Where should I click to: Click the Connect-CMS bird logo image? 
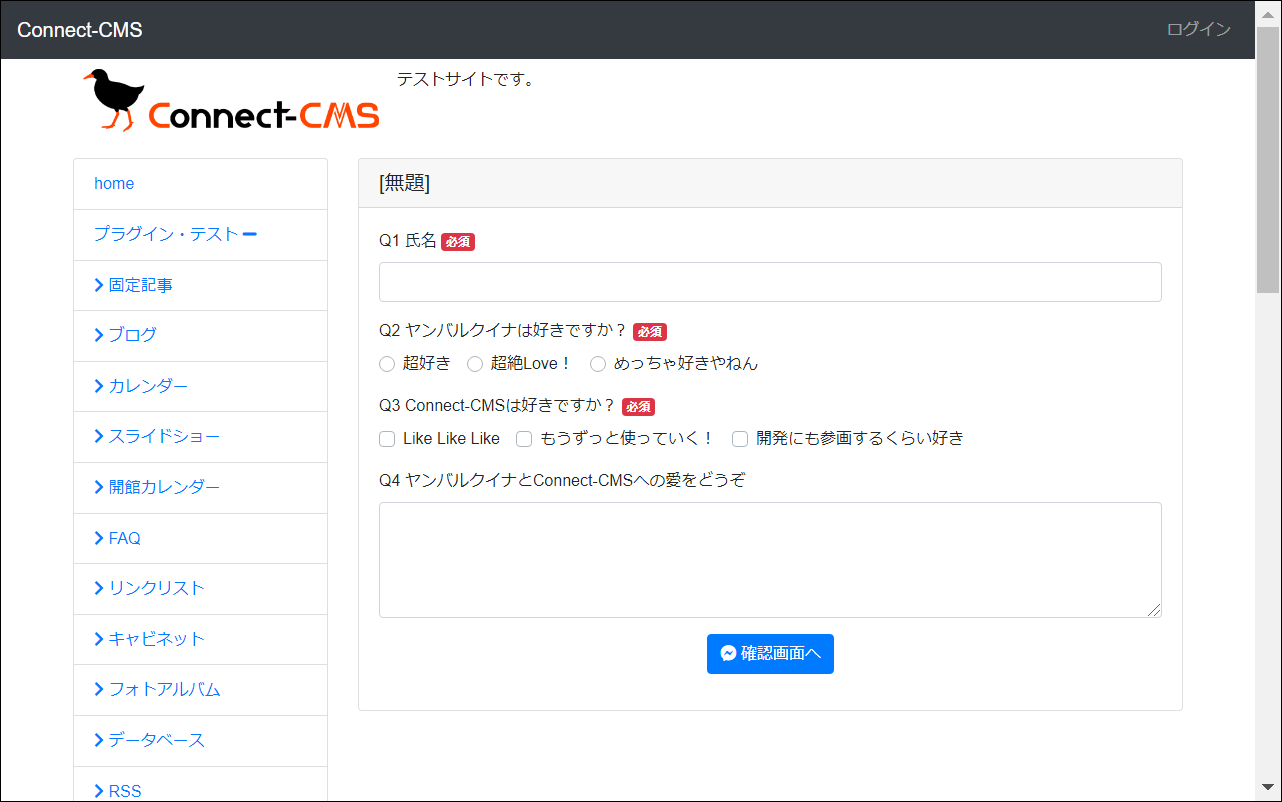[x=231, y=100]
